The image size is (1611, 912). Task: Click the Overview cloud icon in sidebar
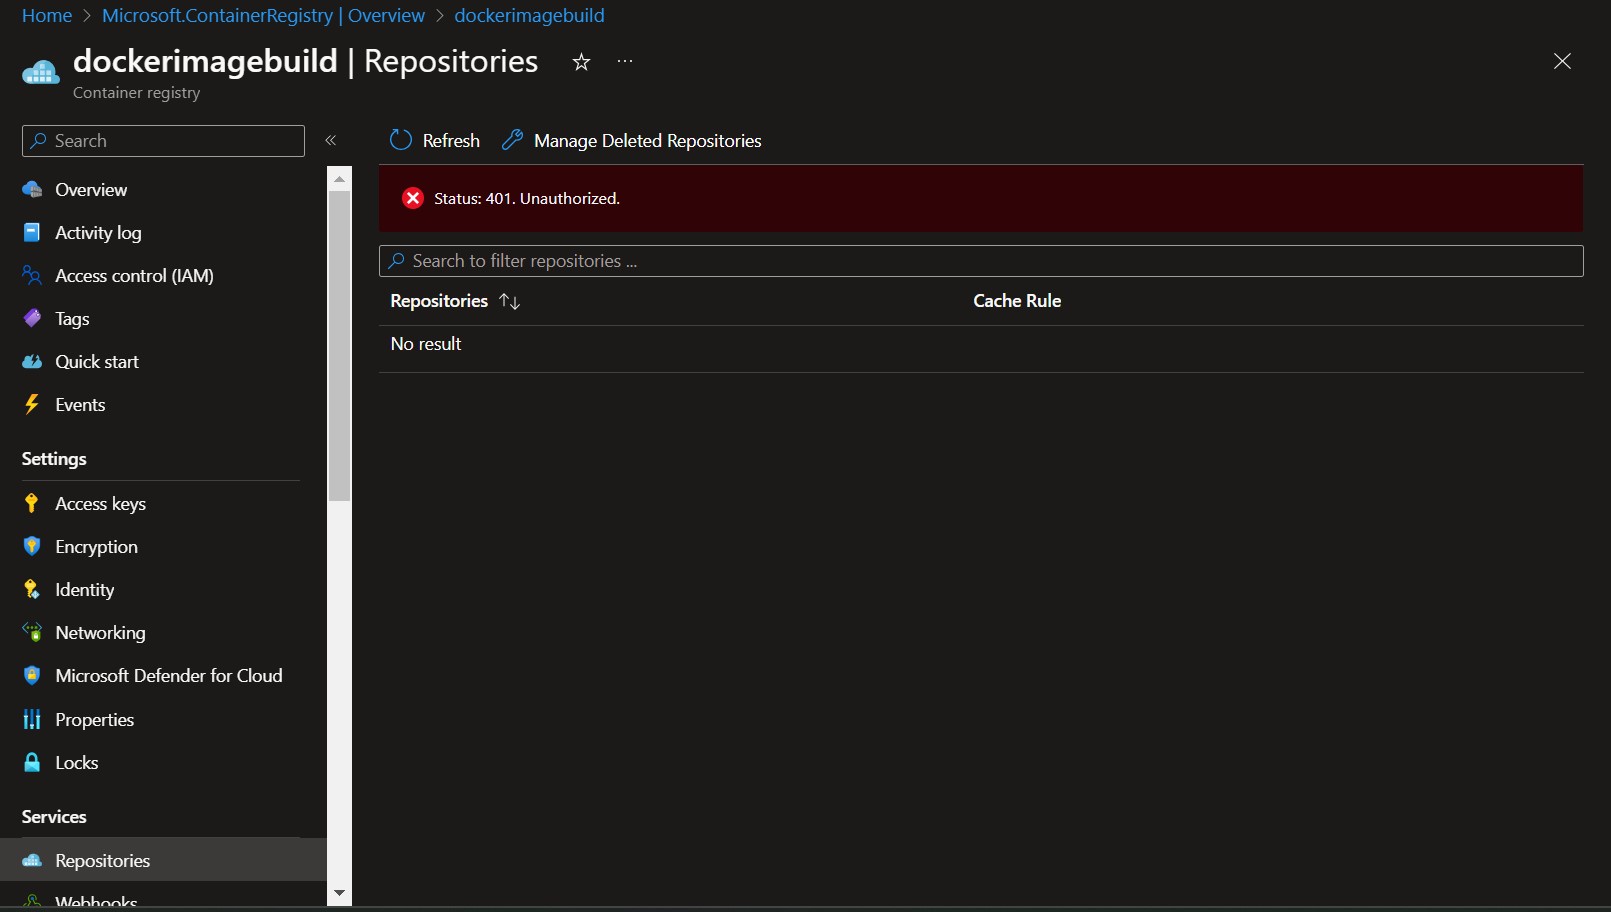point(32,190)
